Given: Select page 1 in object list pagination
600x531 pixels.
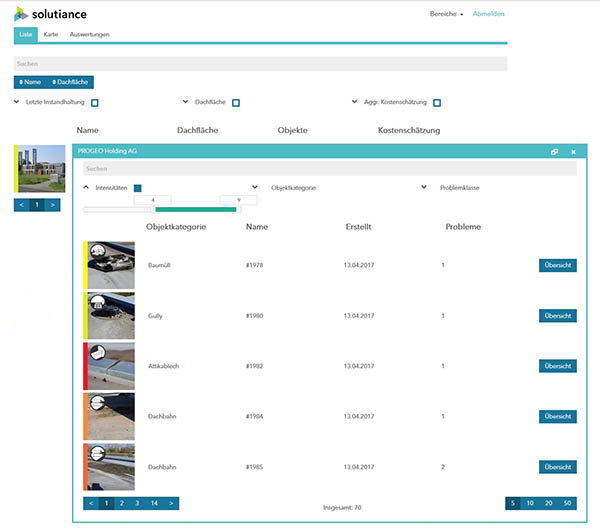Looking at the screenshot, I should point(106,503).
